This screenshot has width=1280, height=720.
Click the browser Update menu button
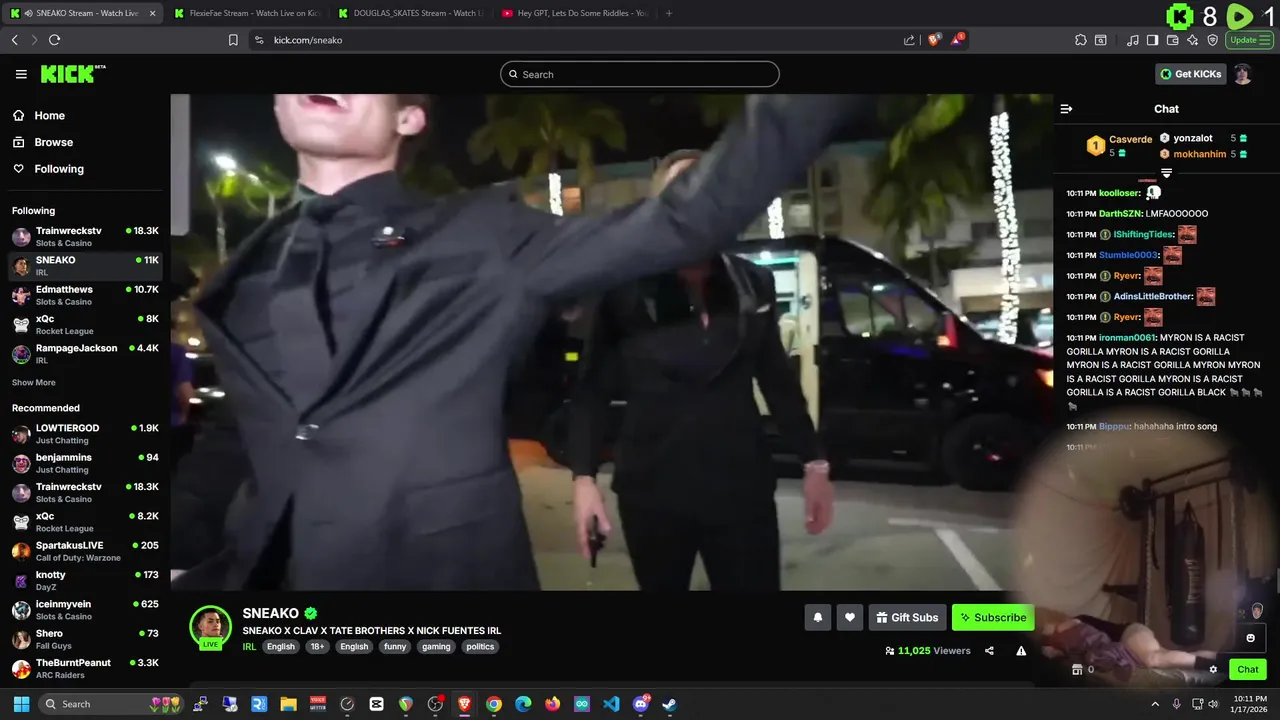(x=1250, y=40)
